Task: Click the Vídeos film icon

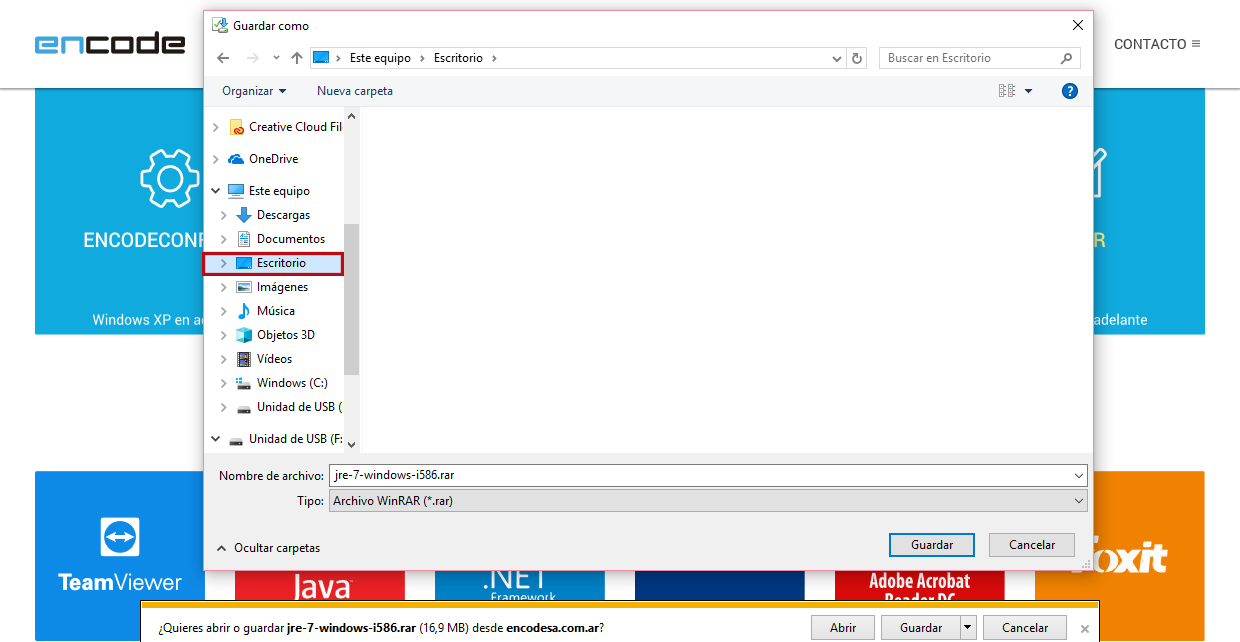Action: [244, 359]
